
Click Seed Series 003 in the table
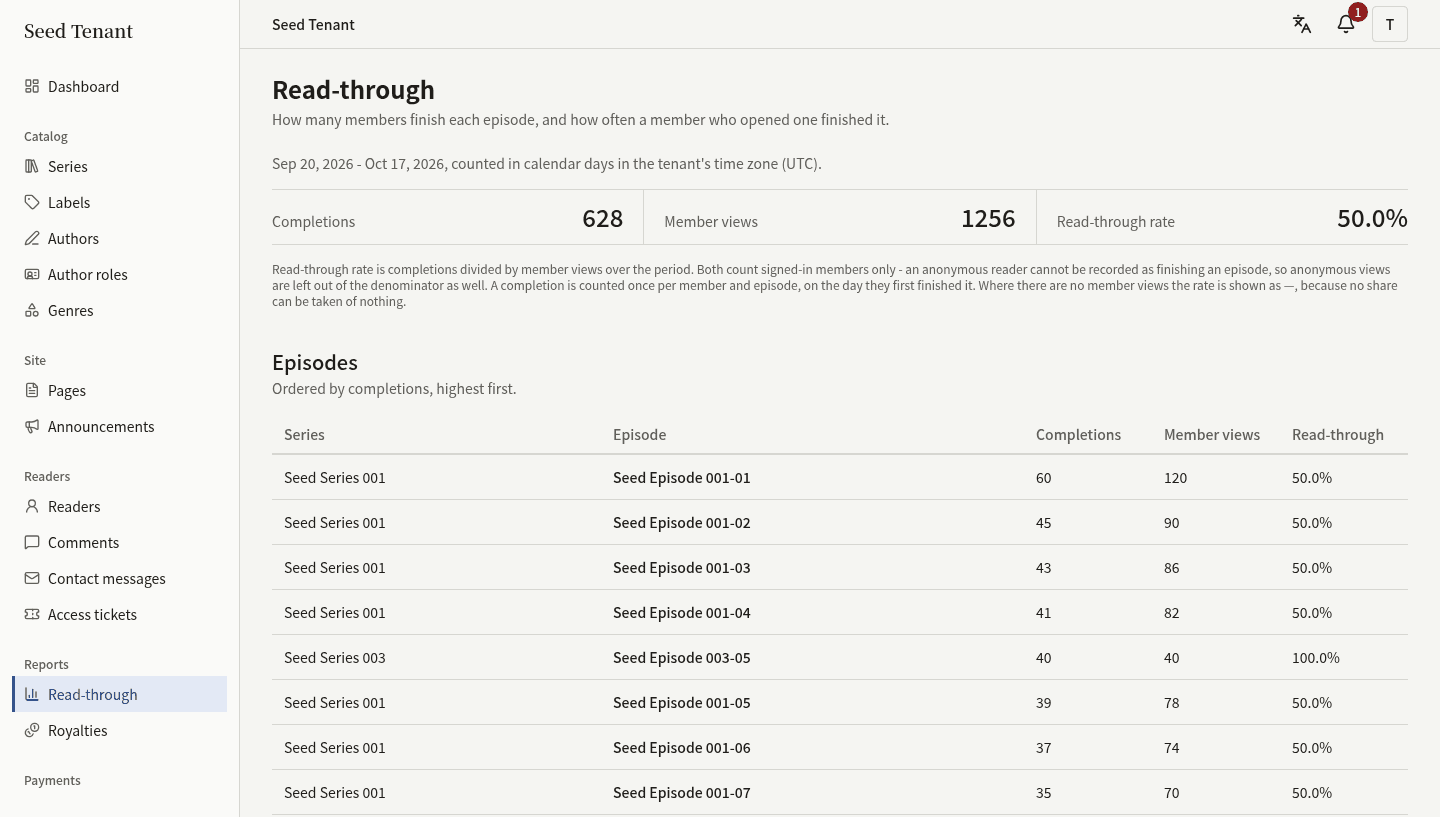334,657
